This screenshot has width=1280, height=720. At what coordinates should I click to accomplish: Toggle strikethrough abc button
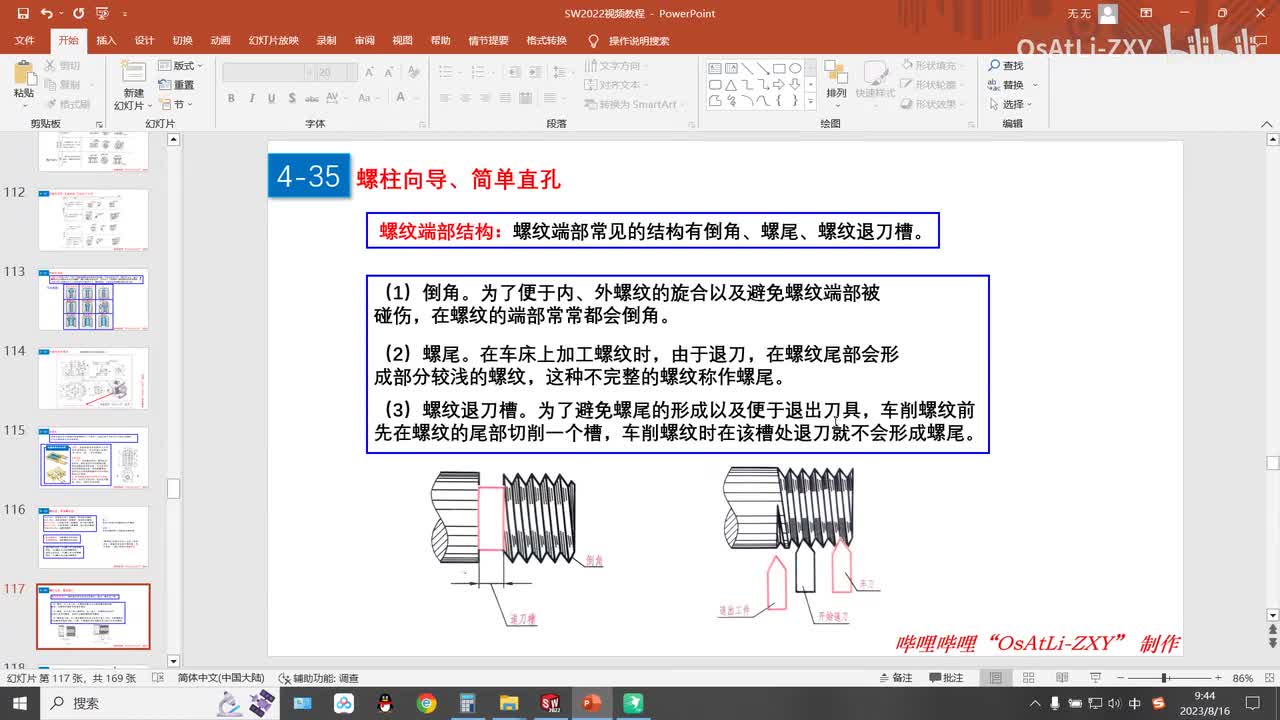click(313, 98)
